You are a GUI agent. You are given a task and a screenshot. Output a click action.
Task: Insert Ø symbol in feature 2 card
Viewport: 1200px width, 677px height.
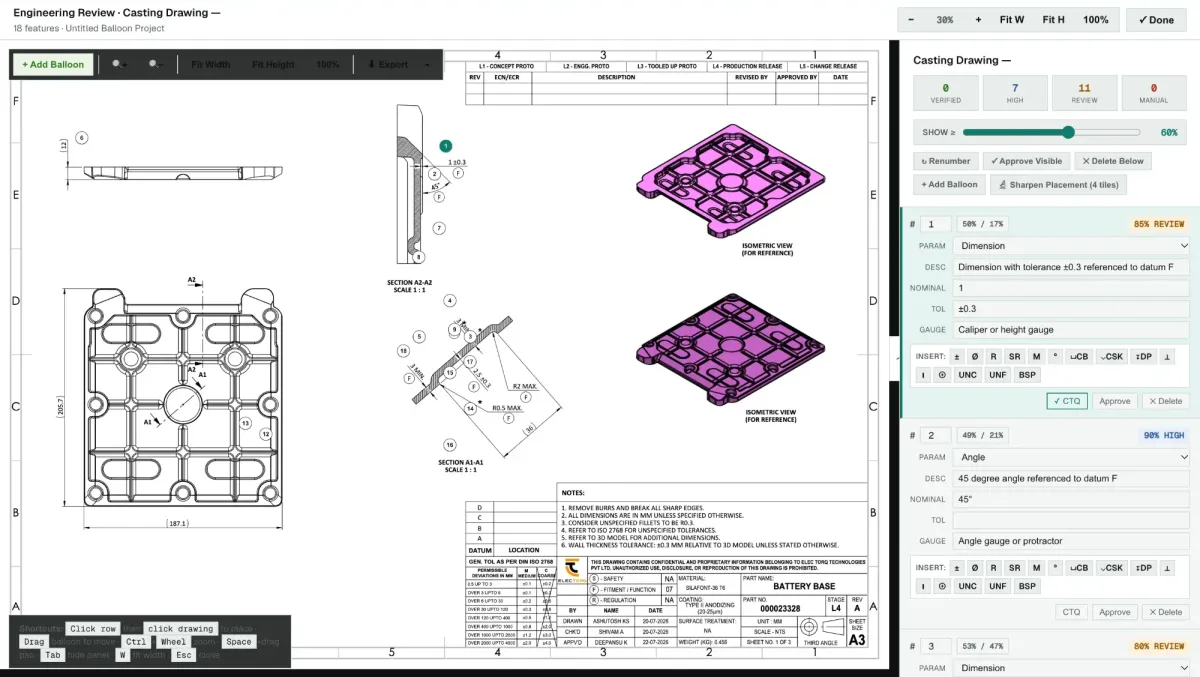(x=975, y=568)
